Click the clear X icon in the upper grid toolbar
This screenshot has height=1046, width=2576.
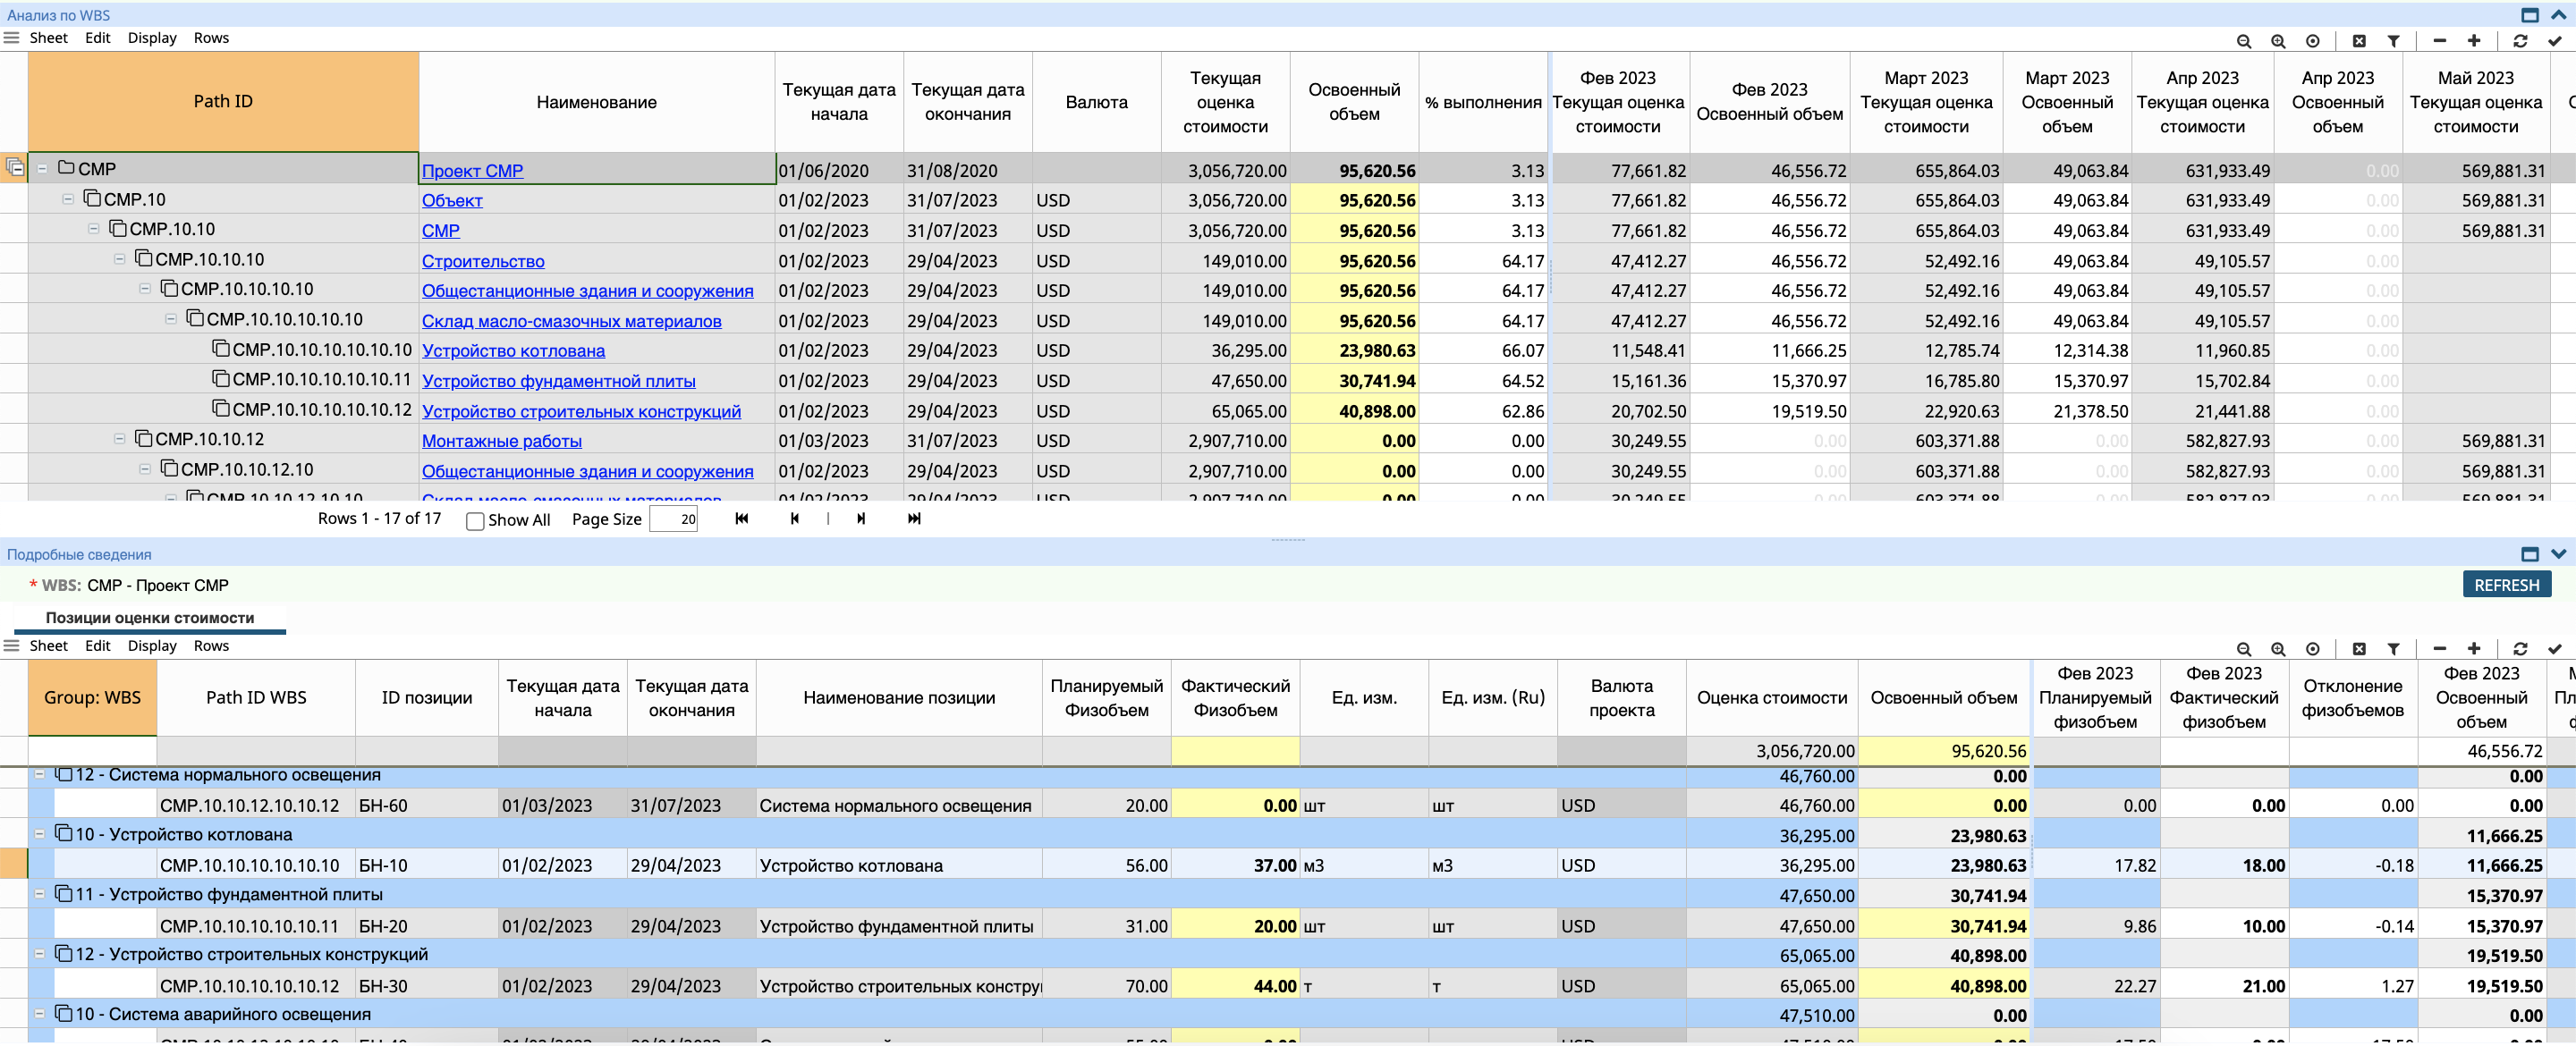(x=2359, y=41)
